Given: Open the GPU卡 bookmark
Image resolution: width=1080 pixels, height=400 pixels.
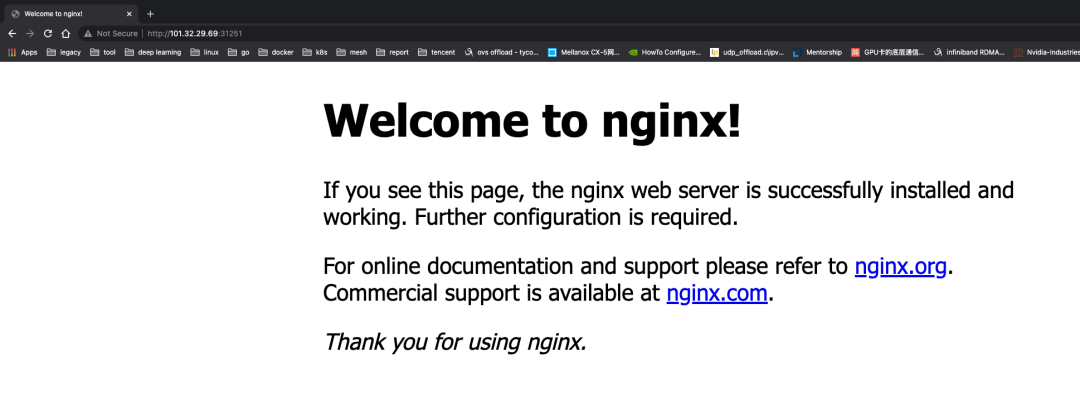Looking at the screenshot, I should pyautogui.click(x=888, y=52).
